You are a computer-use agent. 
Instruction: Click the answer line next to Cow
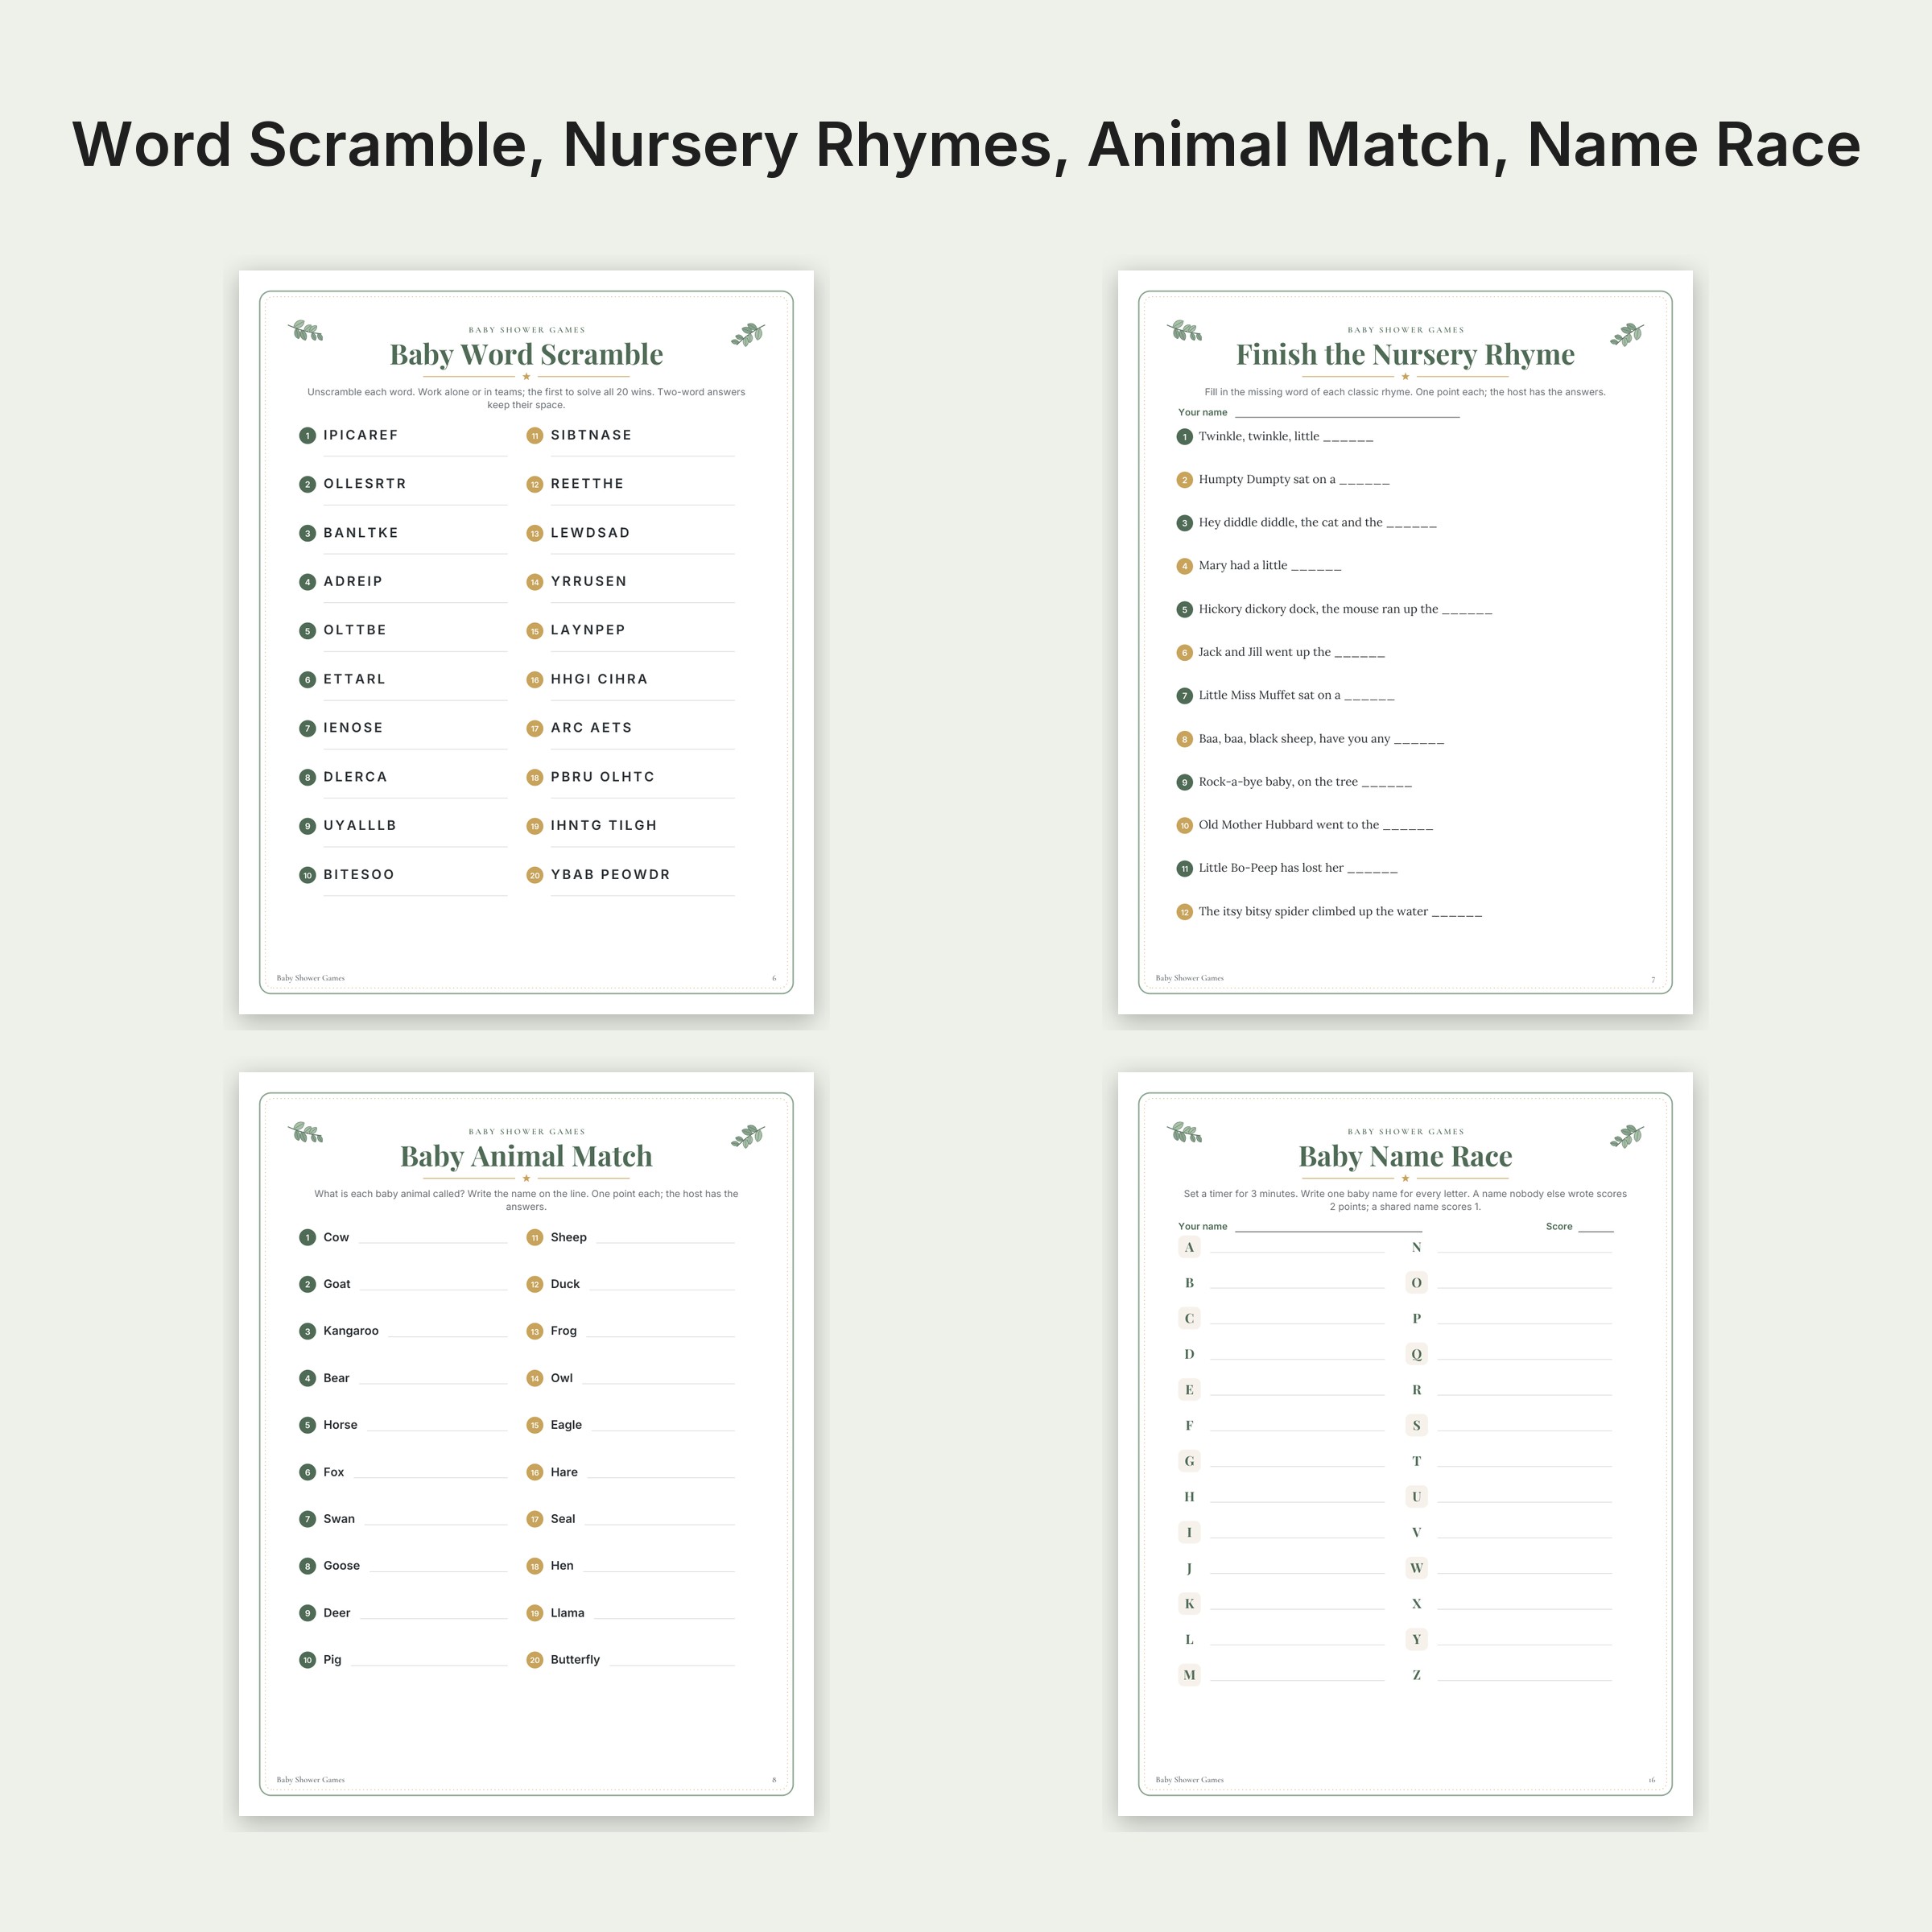pyautogui.click(x=433, y=1242)
